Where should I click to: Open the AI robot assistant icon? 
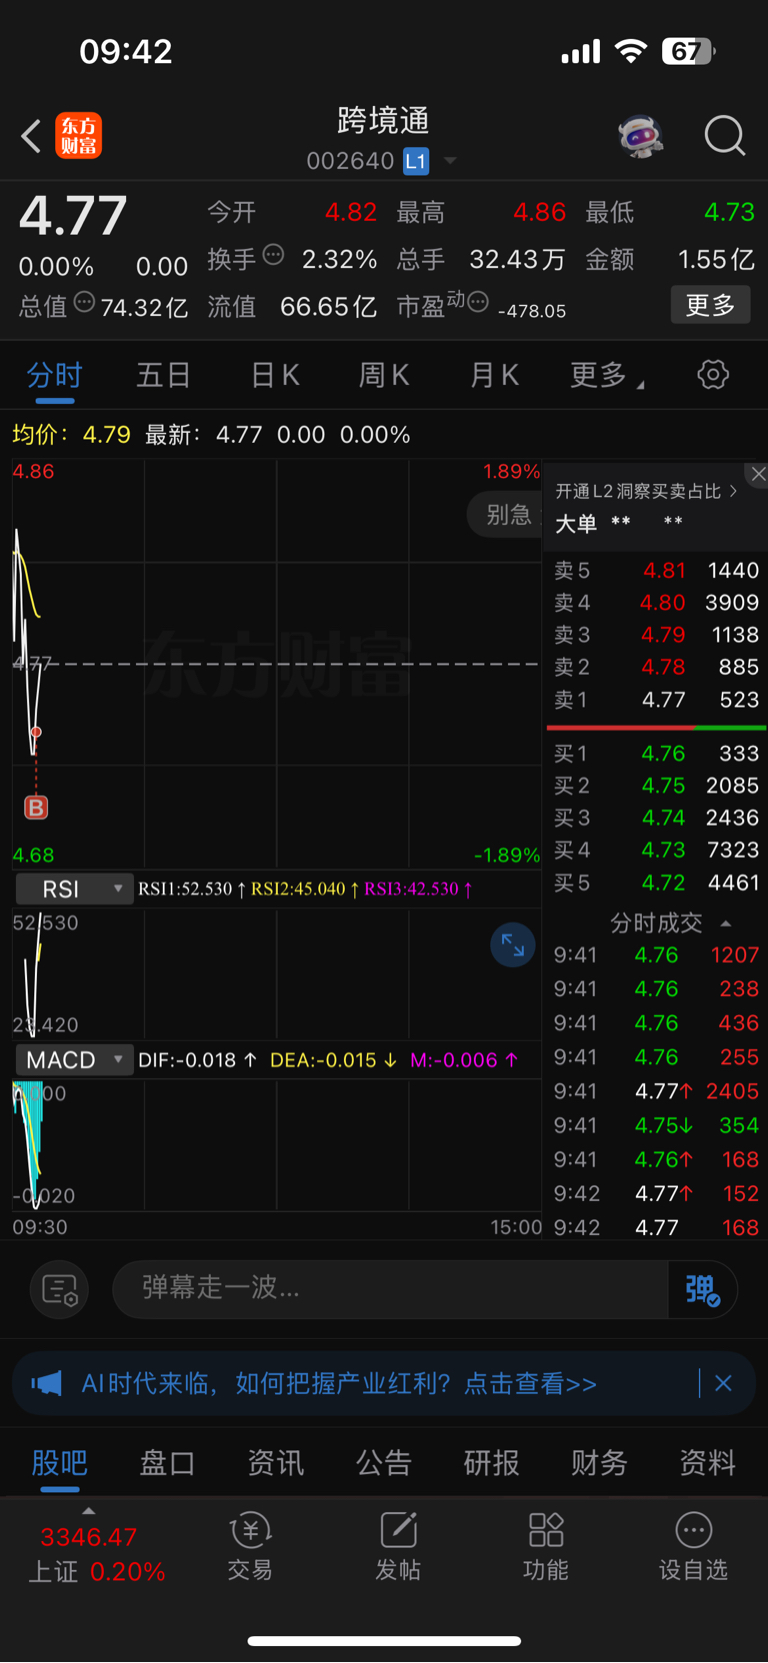(x=641, y=136)
